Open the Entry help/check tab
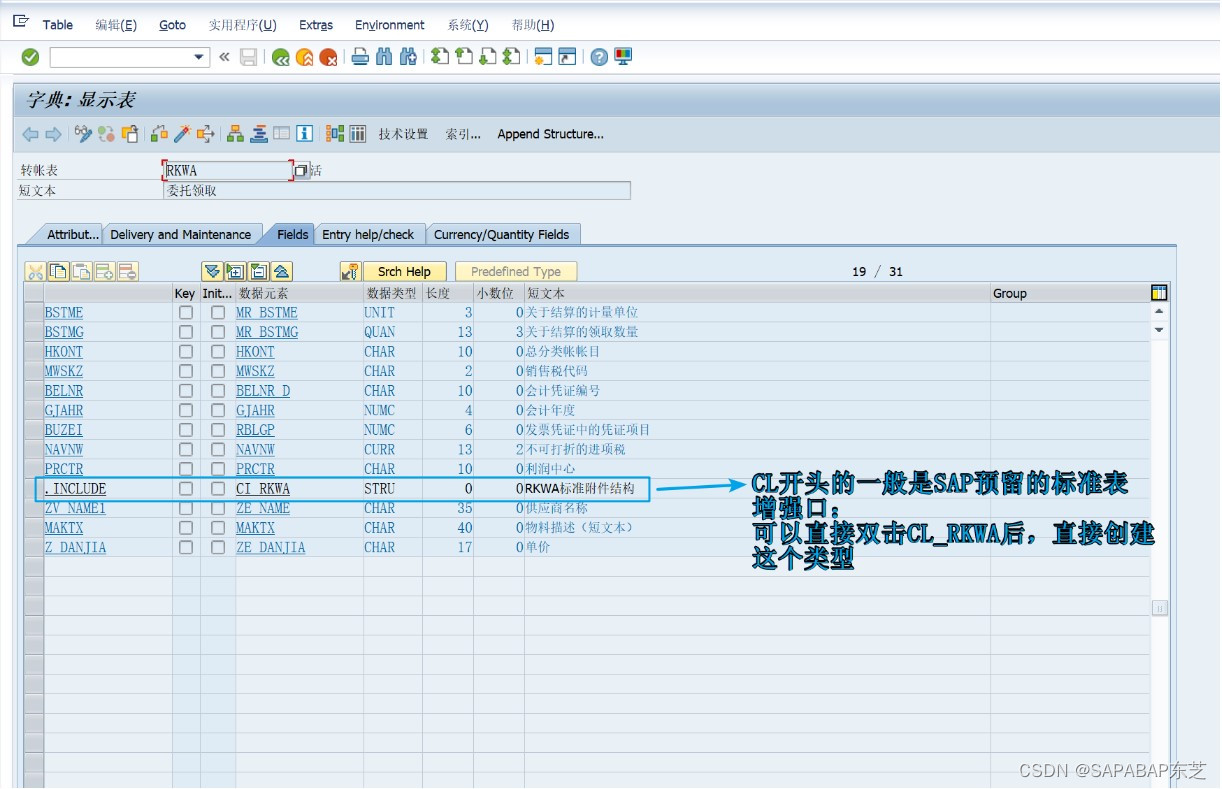The width and height of the screenshot is (1222, 789). pos(371,234)
